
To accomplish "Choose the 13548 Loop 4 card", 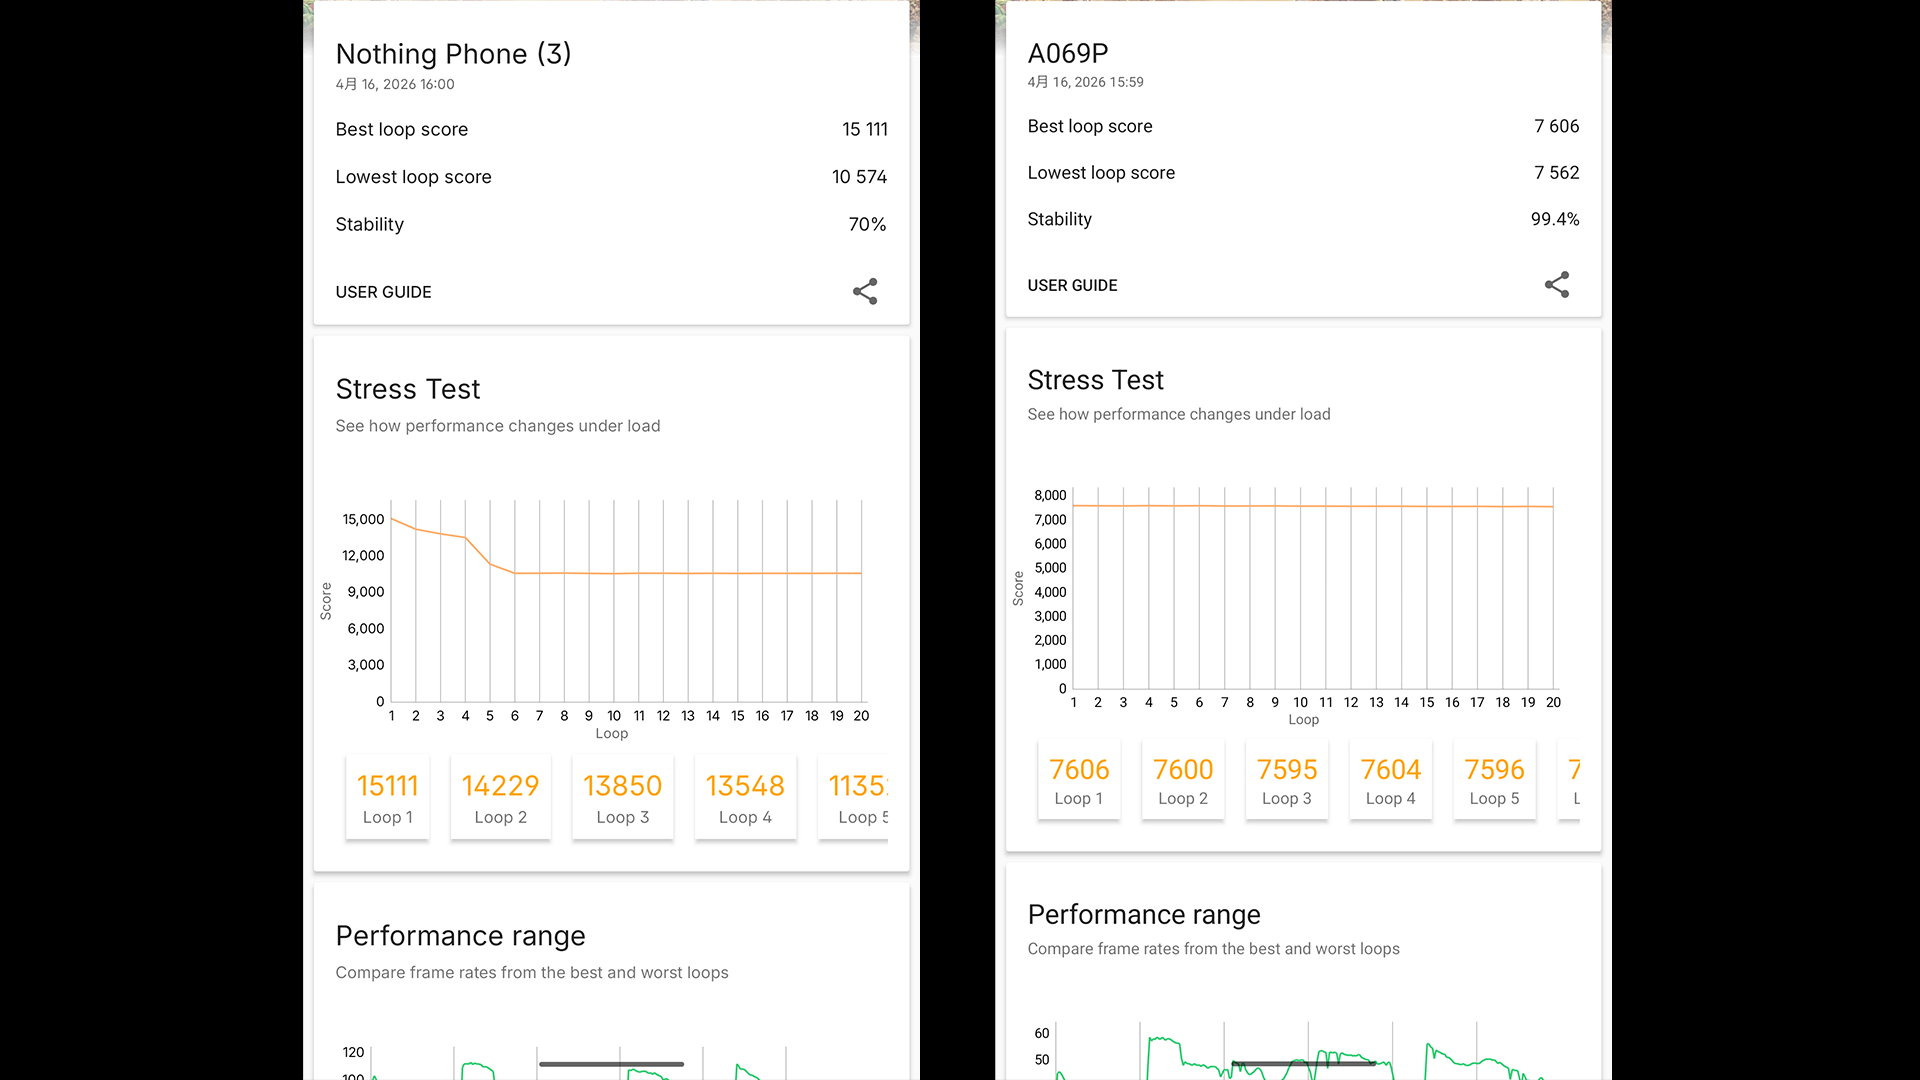I will tap(745, 798).
